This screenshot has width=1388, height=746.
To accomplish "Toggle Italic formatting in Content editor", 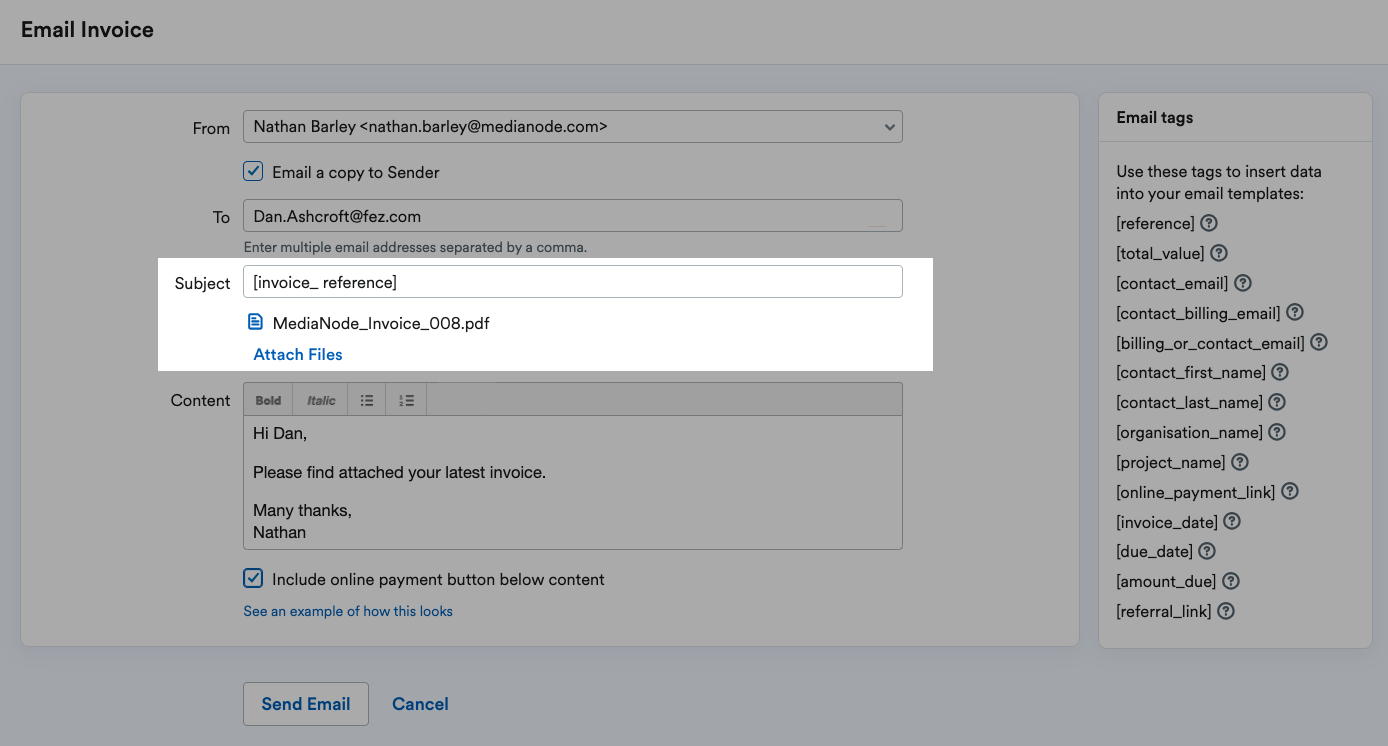I will pos(321,400).
